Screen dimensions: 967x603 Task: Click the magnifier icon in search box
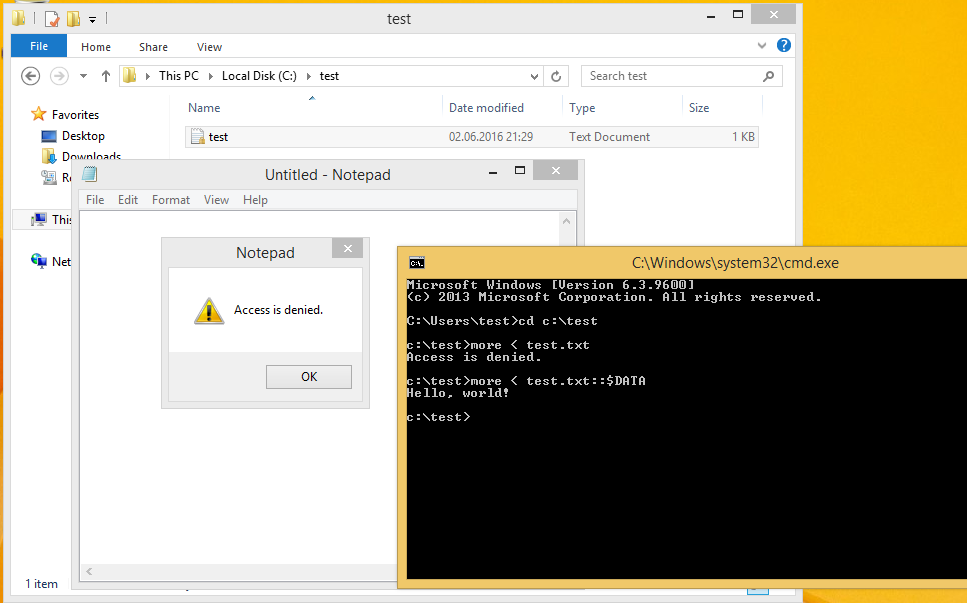click(x=768, y=76)
